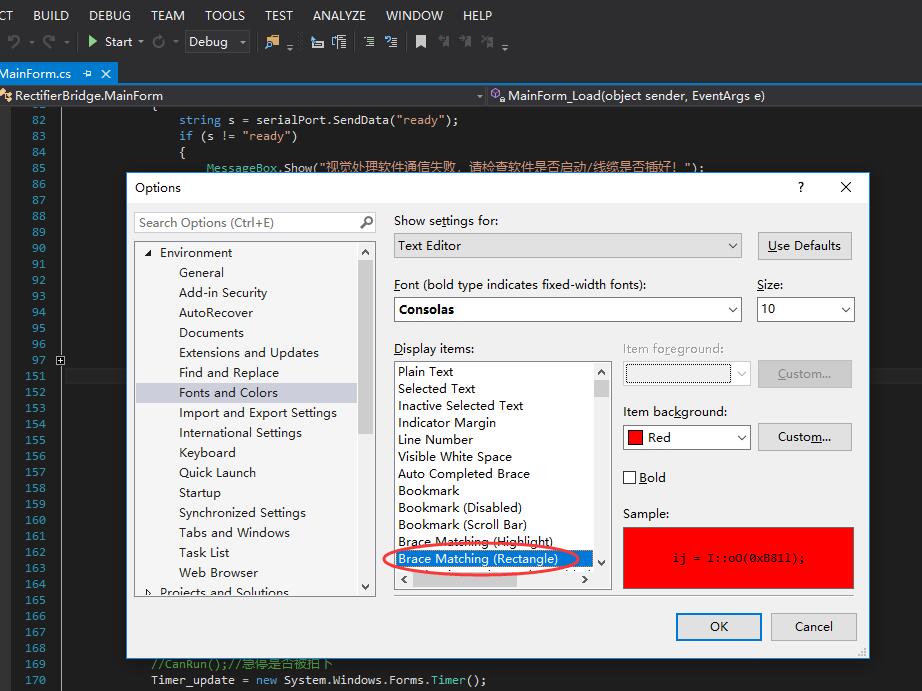
Task: Select Auto Completed Brace display item
Action: click(463, 474)
